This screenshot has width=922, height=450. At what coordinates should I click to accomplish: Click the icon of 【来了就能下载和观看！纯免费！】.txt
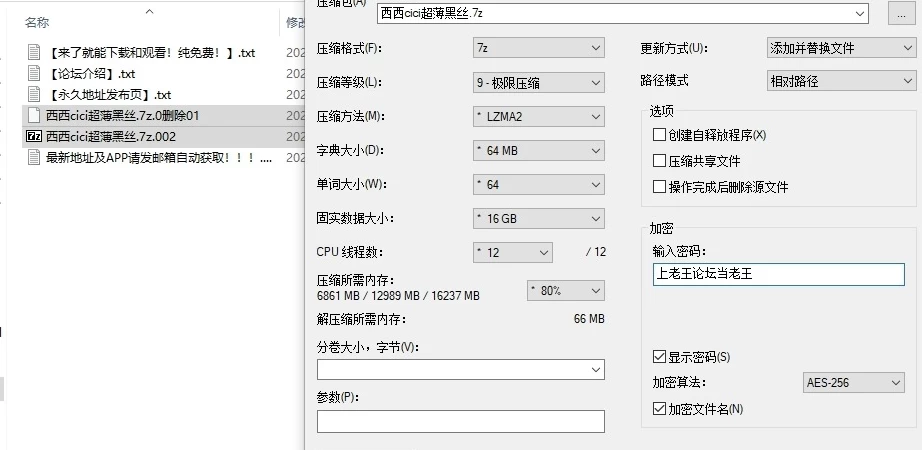coord(34,52)
